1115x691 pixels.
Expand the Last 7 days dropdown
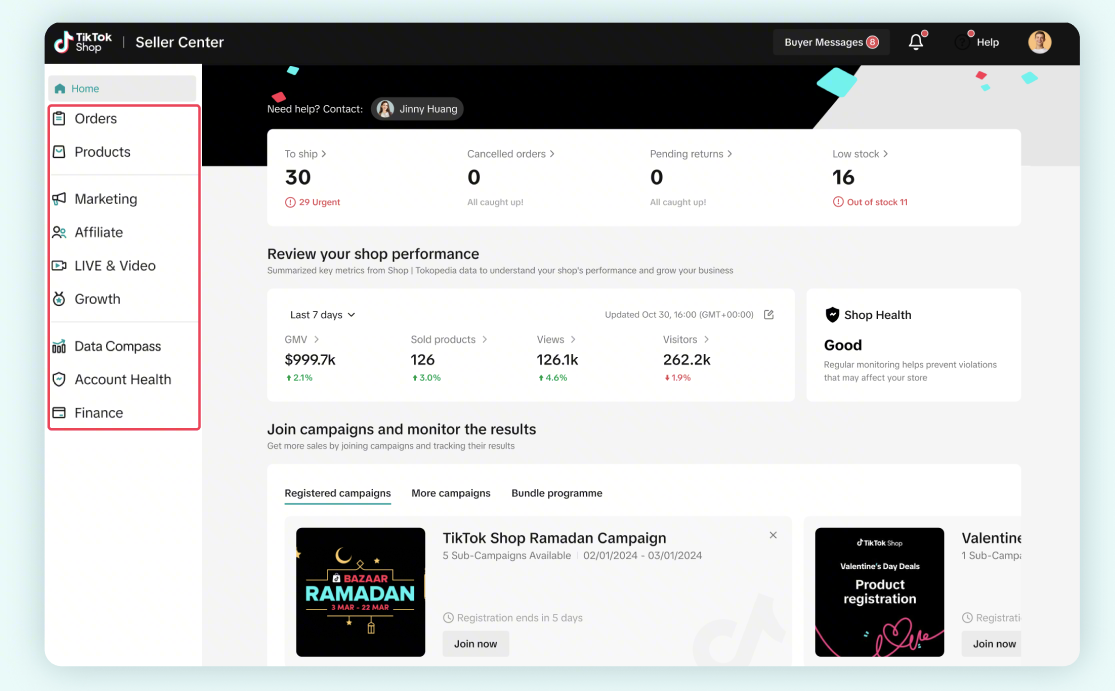click(x=322, y=315)
